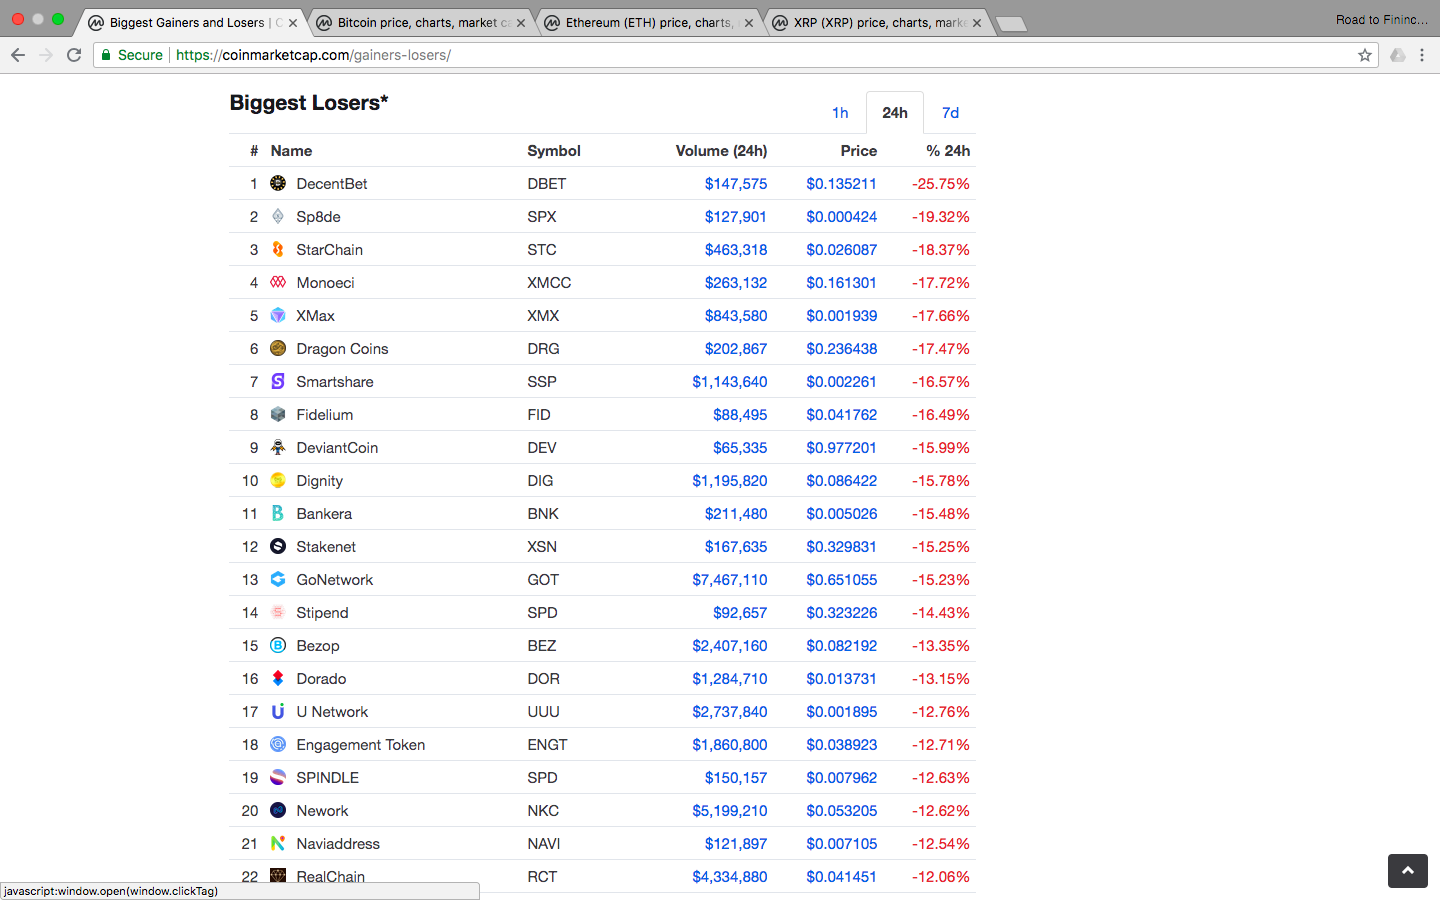Open a new tab with the new tab button
This screenshot has width=1440, height=900.
[1012, 24]
